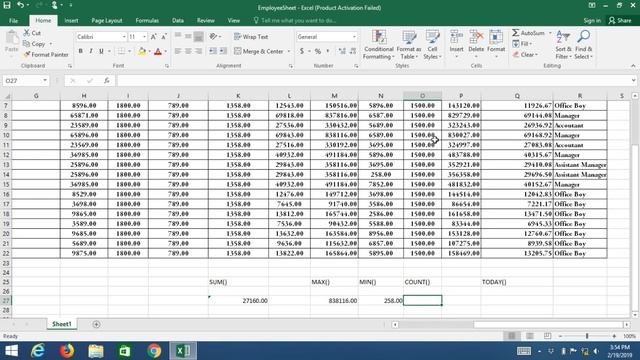Open the General number format dropdown
The image size is (640, 360).
click(354, 37)
